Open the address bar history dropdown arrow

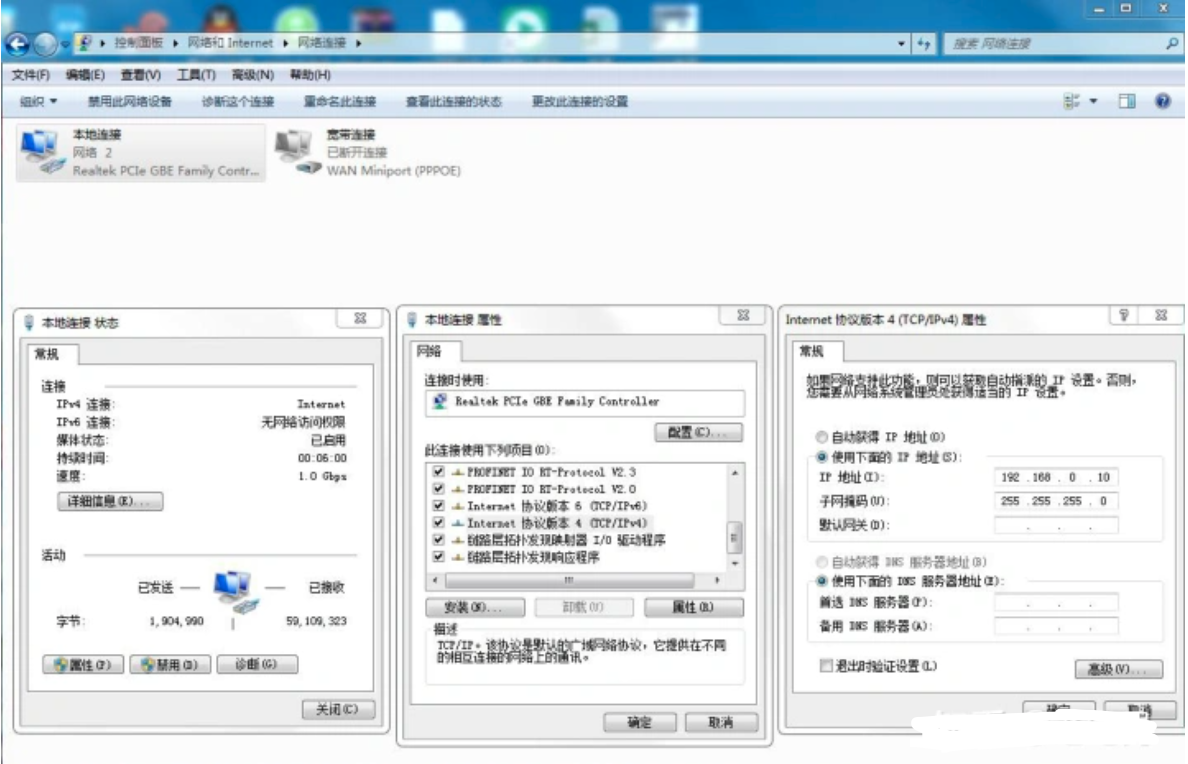coord(901,44)
